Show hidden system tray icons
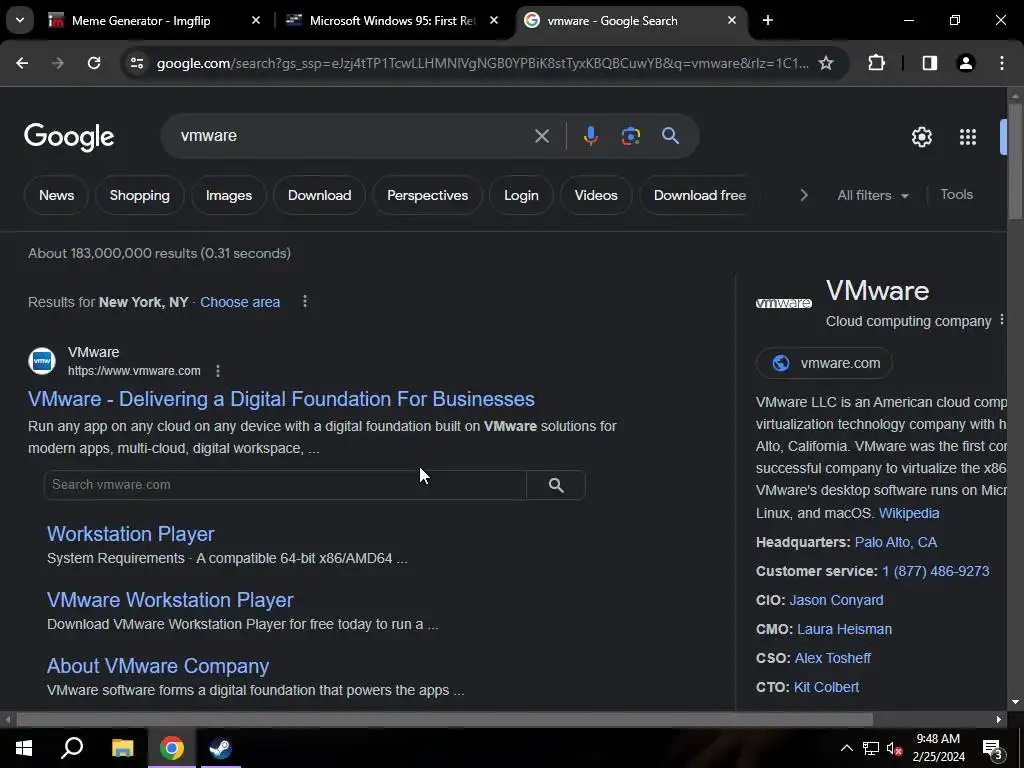Screen dimensions: 1024x768 click(x=846, y=748)
